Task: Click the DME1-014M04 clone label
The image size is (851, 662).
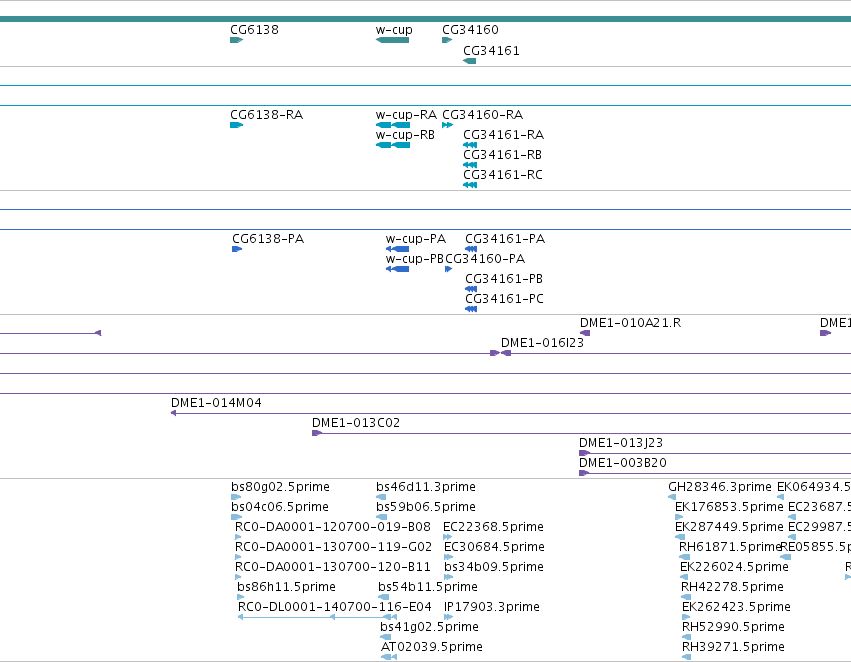Action: [x=216, y=404]
